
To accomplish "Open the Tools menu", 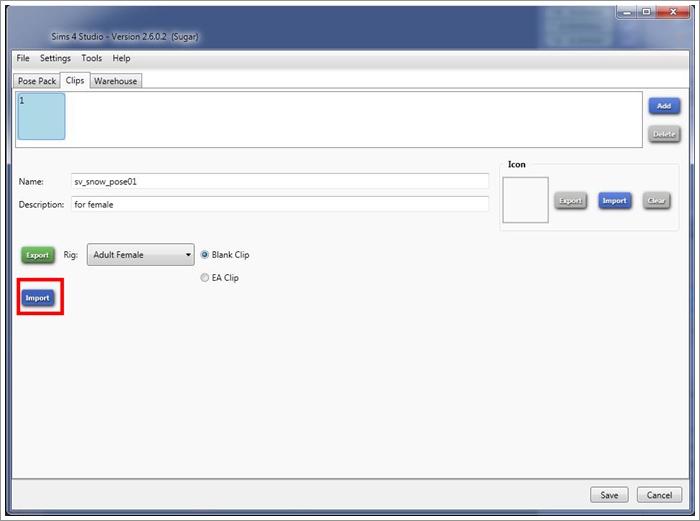I will coord(92,59).
